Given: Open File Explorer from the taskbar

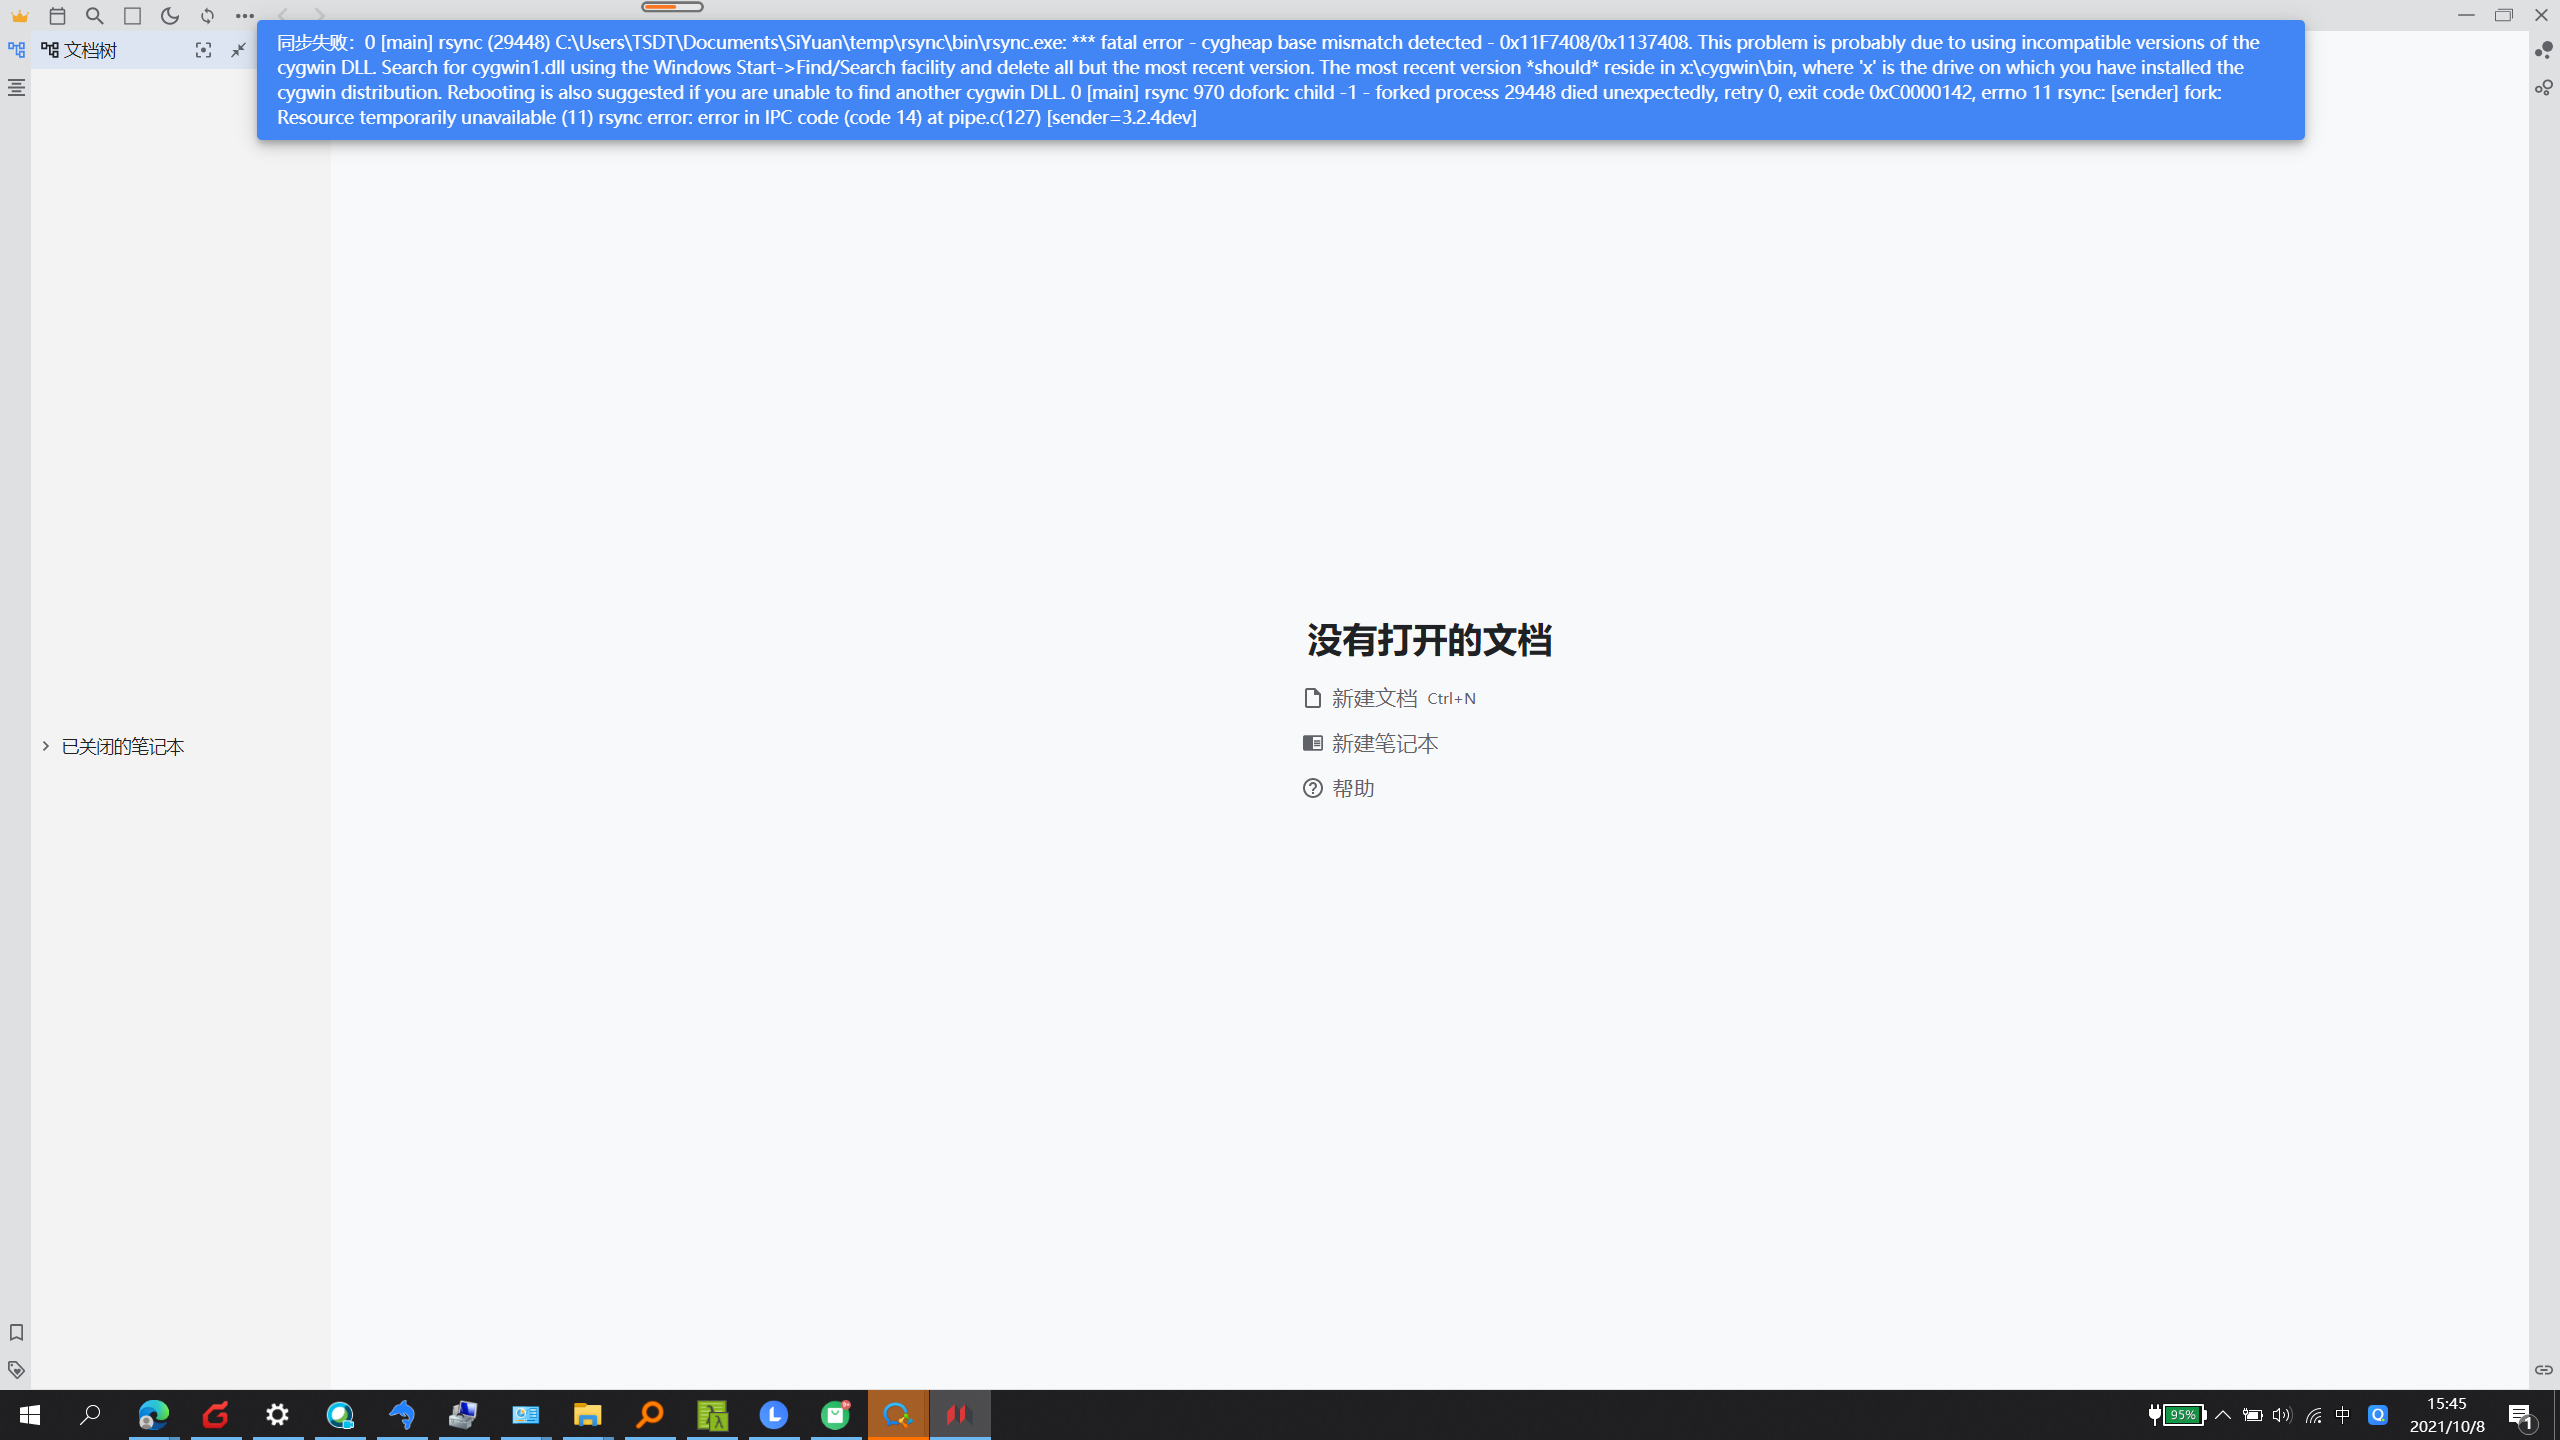Looking at the screenshot, I should point(587,1415).
